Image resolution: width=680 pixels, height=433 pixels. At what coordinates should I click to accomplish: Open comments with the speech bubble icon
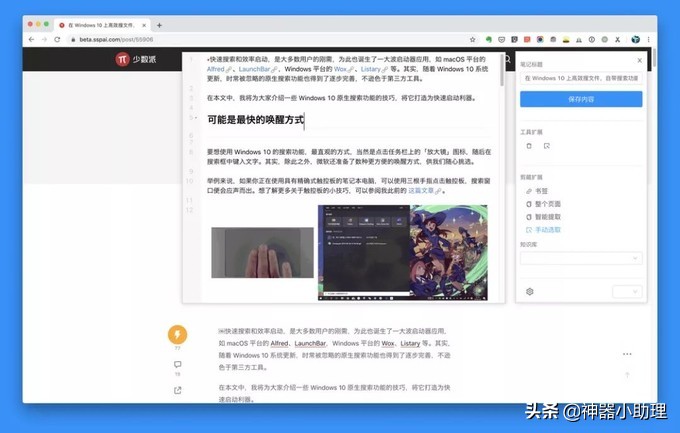click(177, 364)
